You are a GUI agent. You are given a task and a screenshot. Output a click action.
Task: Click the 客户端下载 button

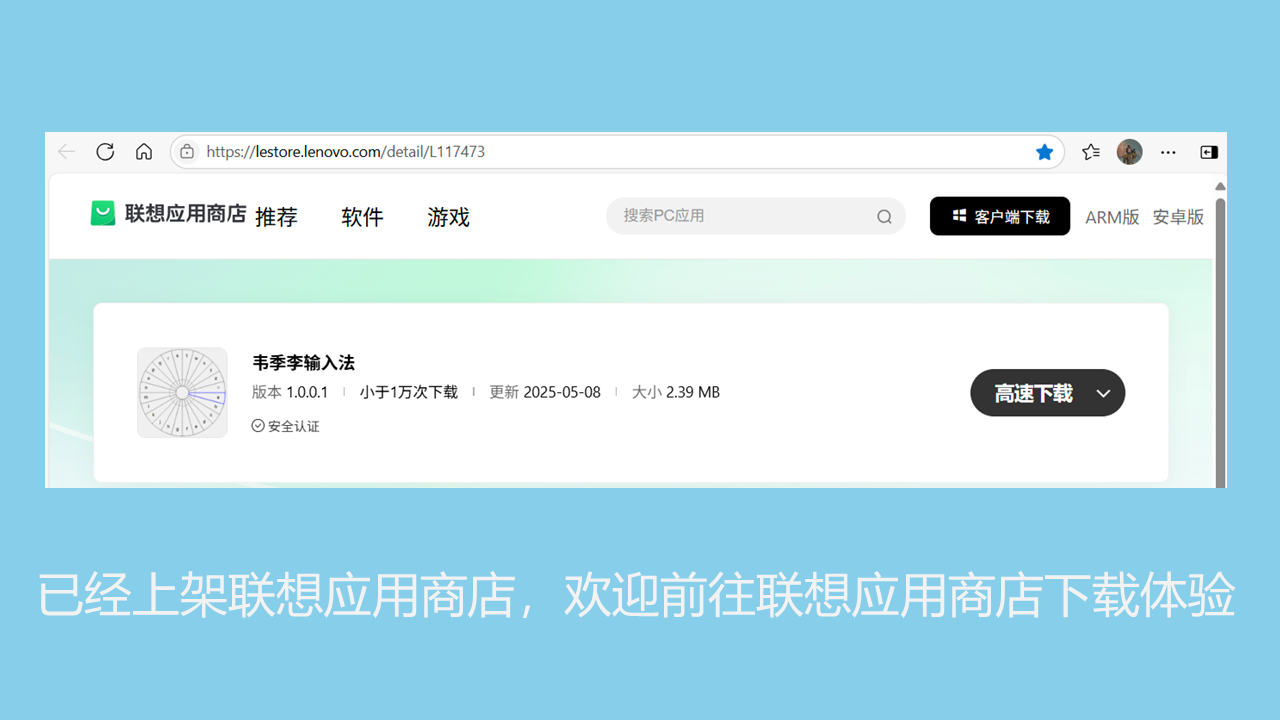[1000, 216]
